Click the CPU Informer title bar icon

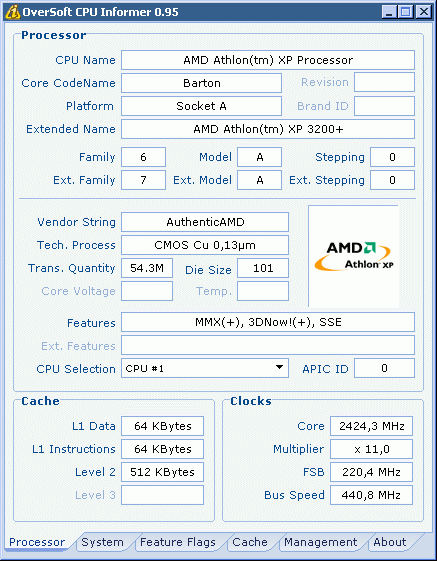(x=12, y=12)
